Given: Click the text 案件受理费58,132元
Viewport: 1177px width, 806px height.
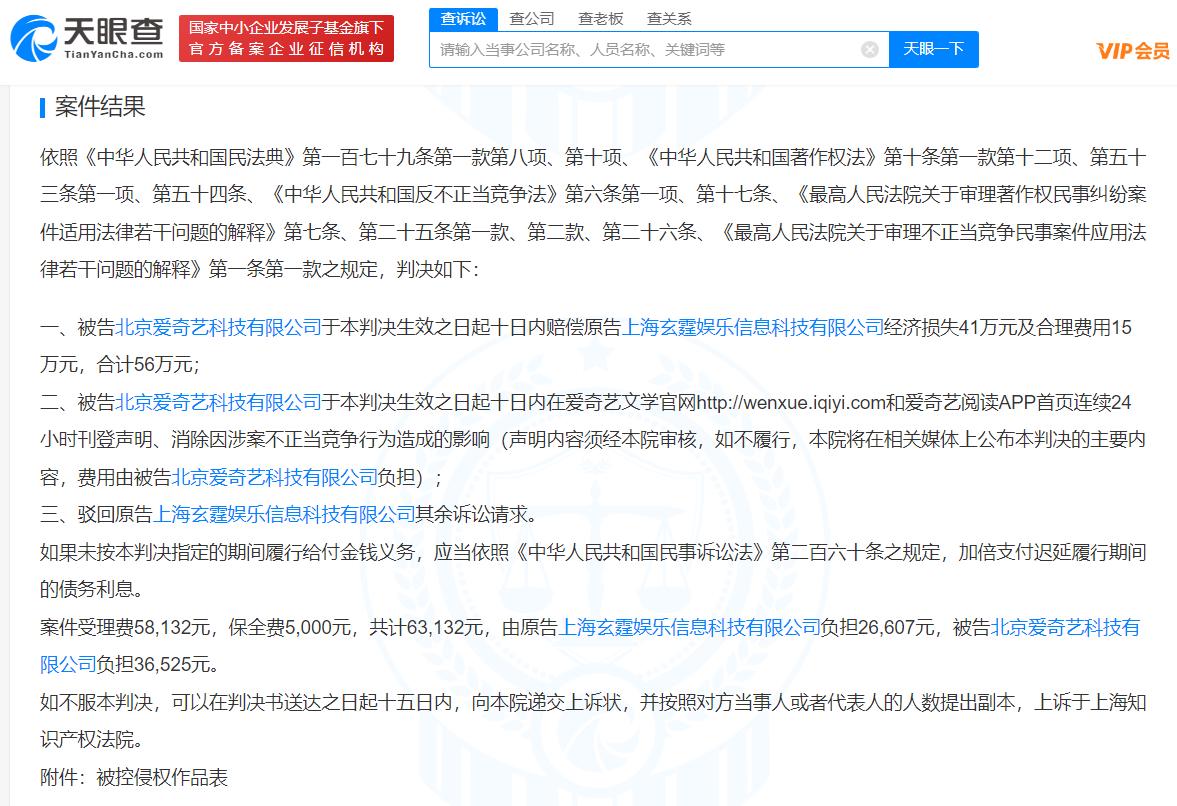Looking at the screenshot, I should point(125,627).
